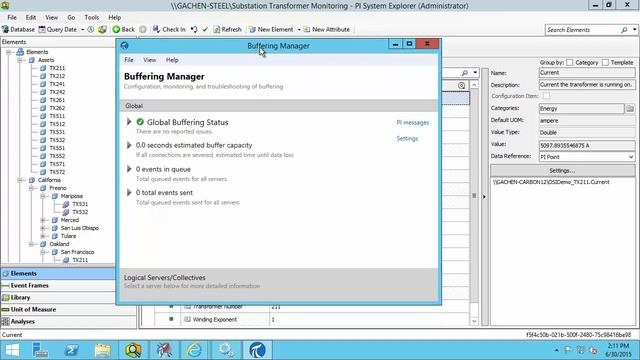Open the Help menu in Buffering Manager

point(172,60)
